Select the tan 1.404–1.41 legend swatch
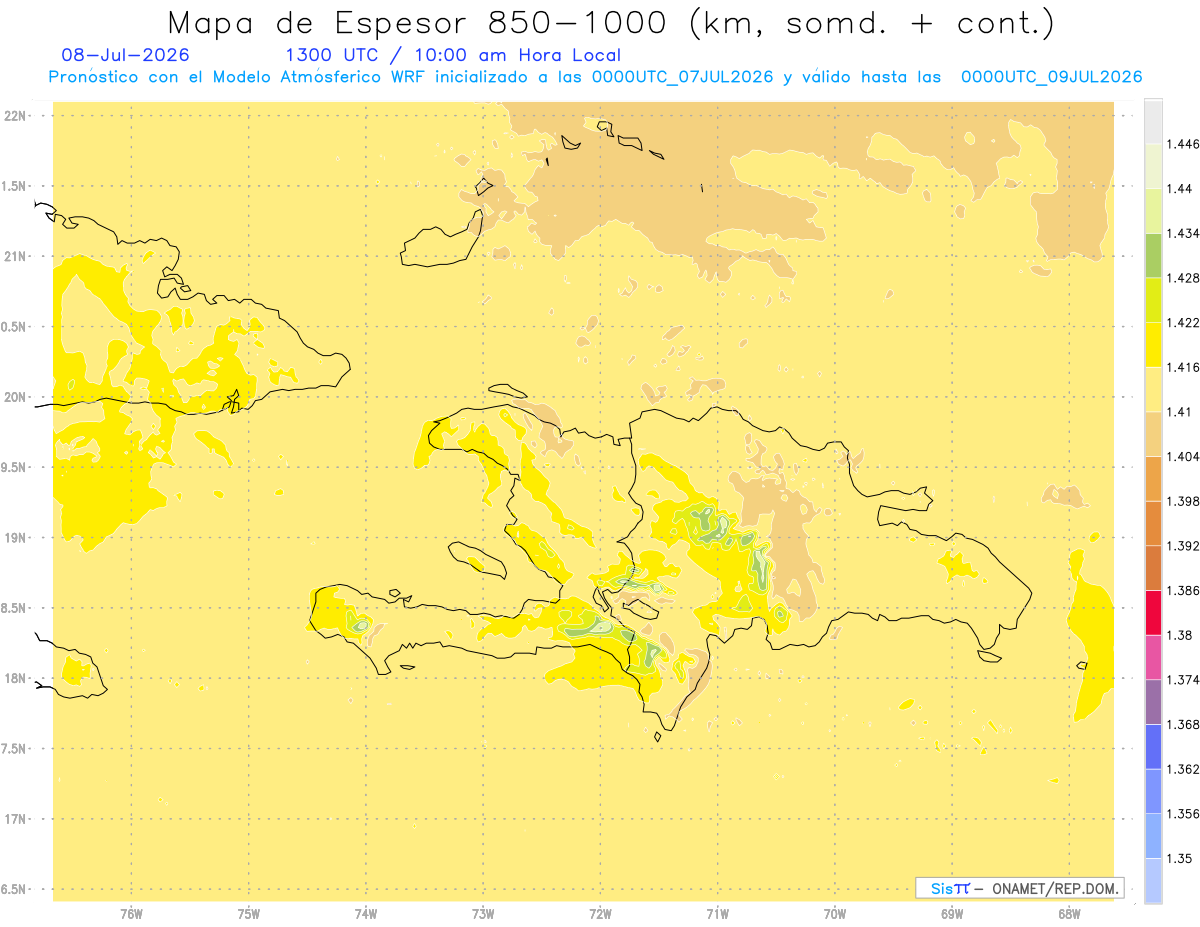Viewport: 1200px width, 927px height. (1153, 434)
